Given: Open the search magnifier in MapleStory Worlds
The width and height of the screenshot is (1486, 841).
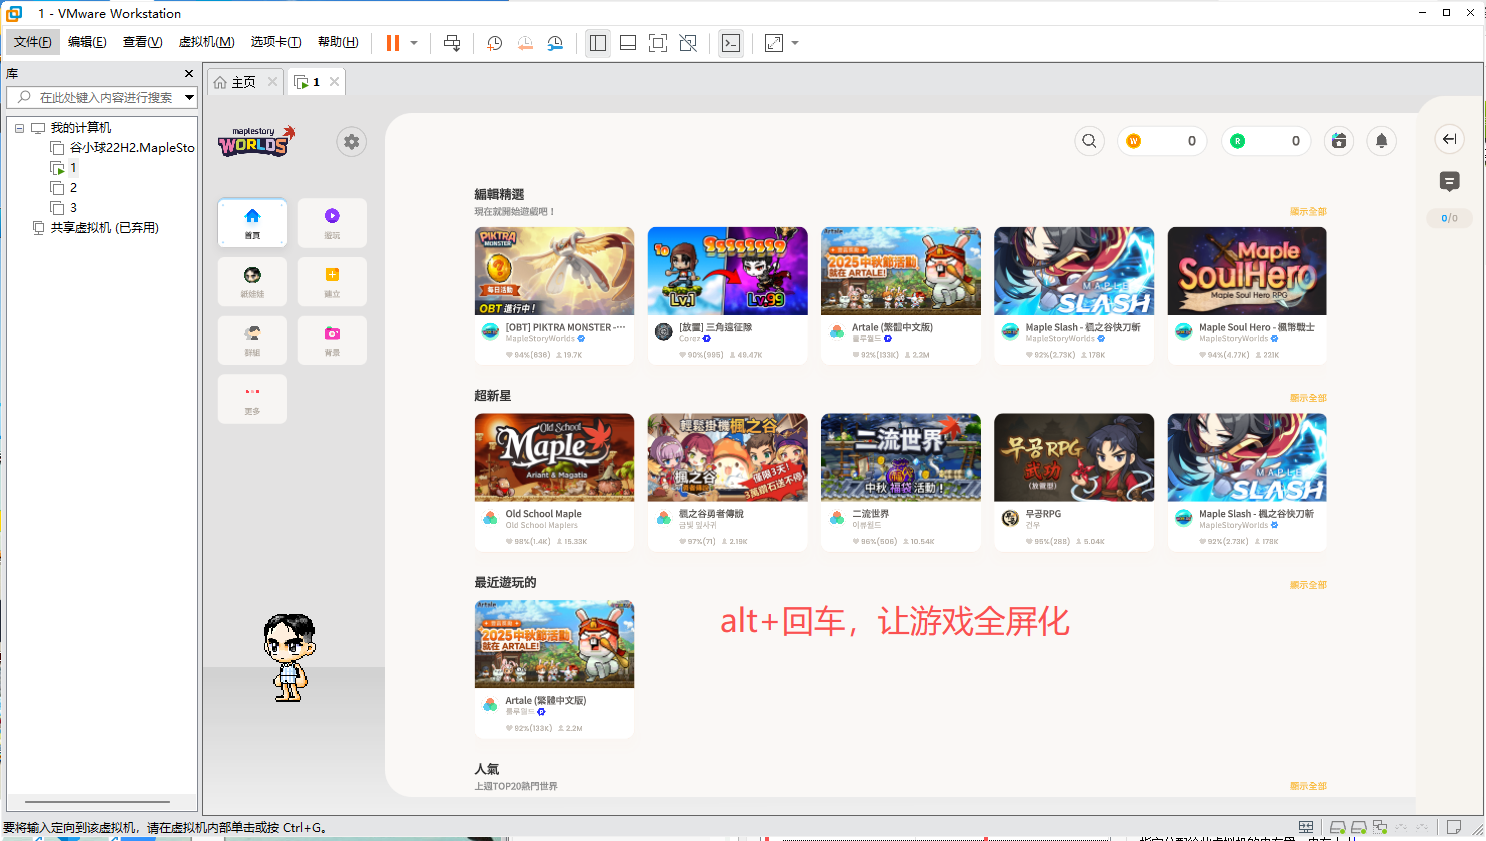Looking at the screenshot, I should point(1089,141).
